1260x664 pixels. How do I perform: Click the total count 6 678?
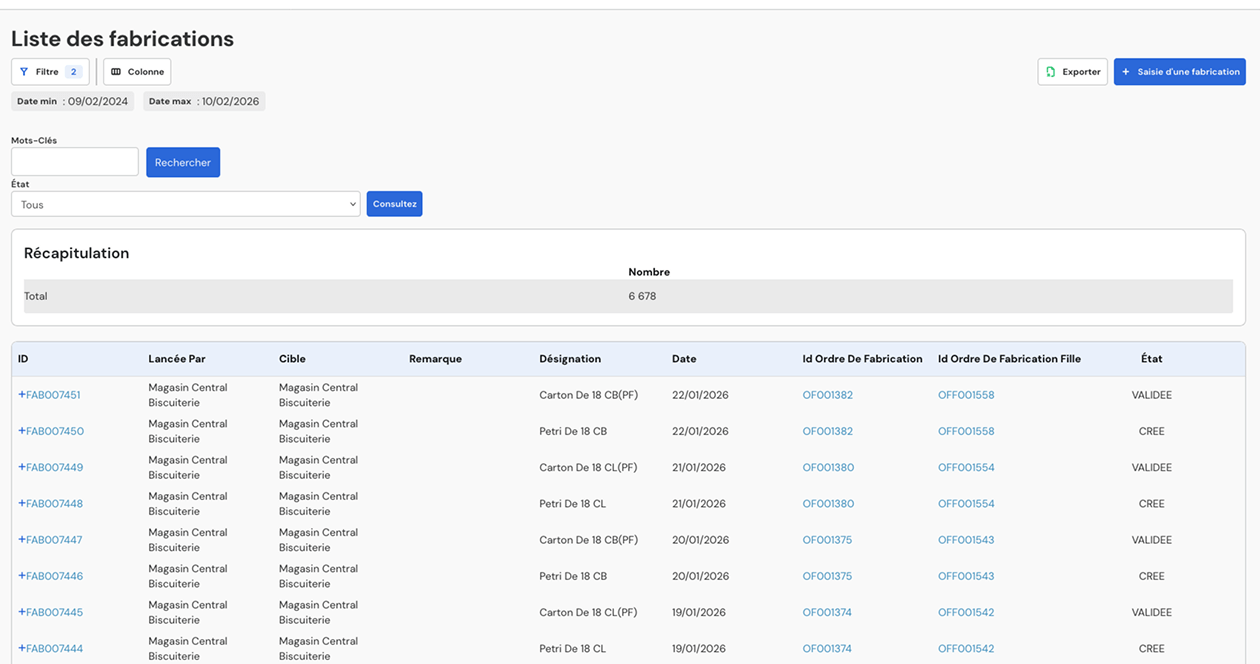(x=642, y=296)
